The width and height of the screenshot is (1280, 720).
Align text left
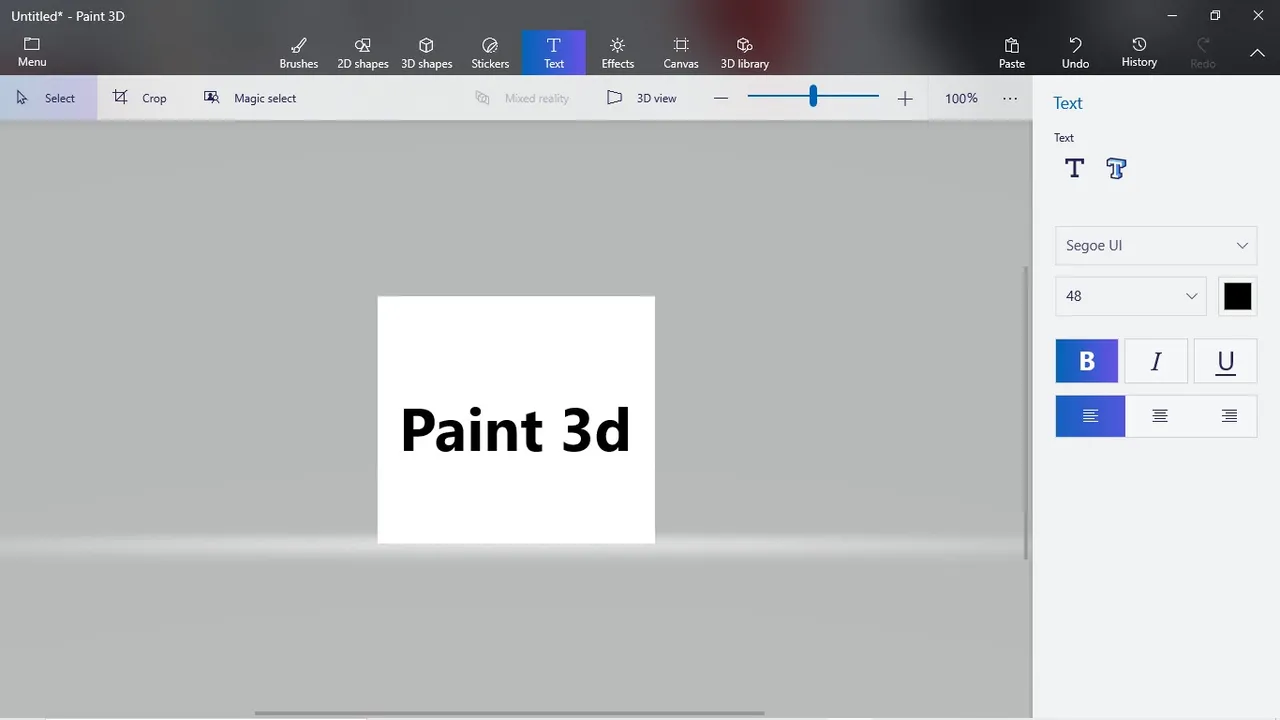tap(1090, 416)
